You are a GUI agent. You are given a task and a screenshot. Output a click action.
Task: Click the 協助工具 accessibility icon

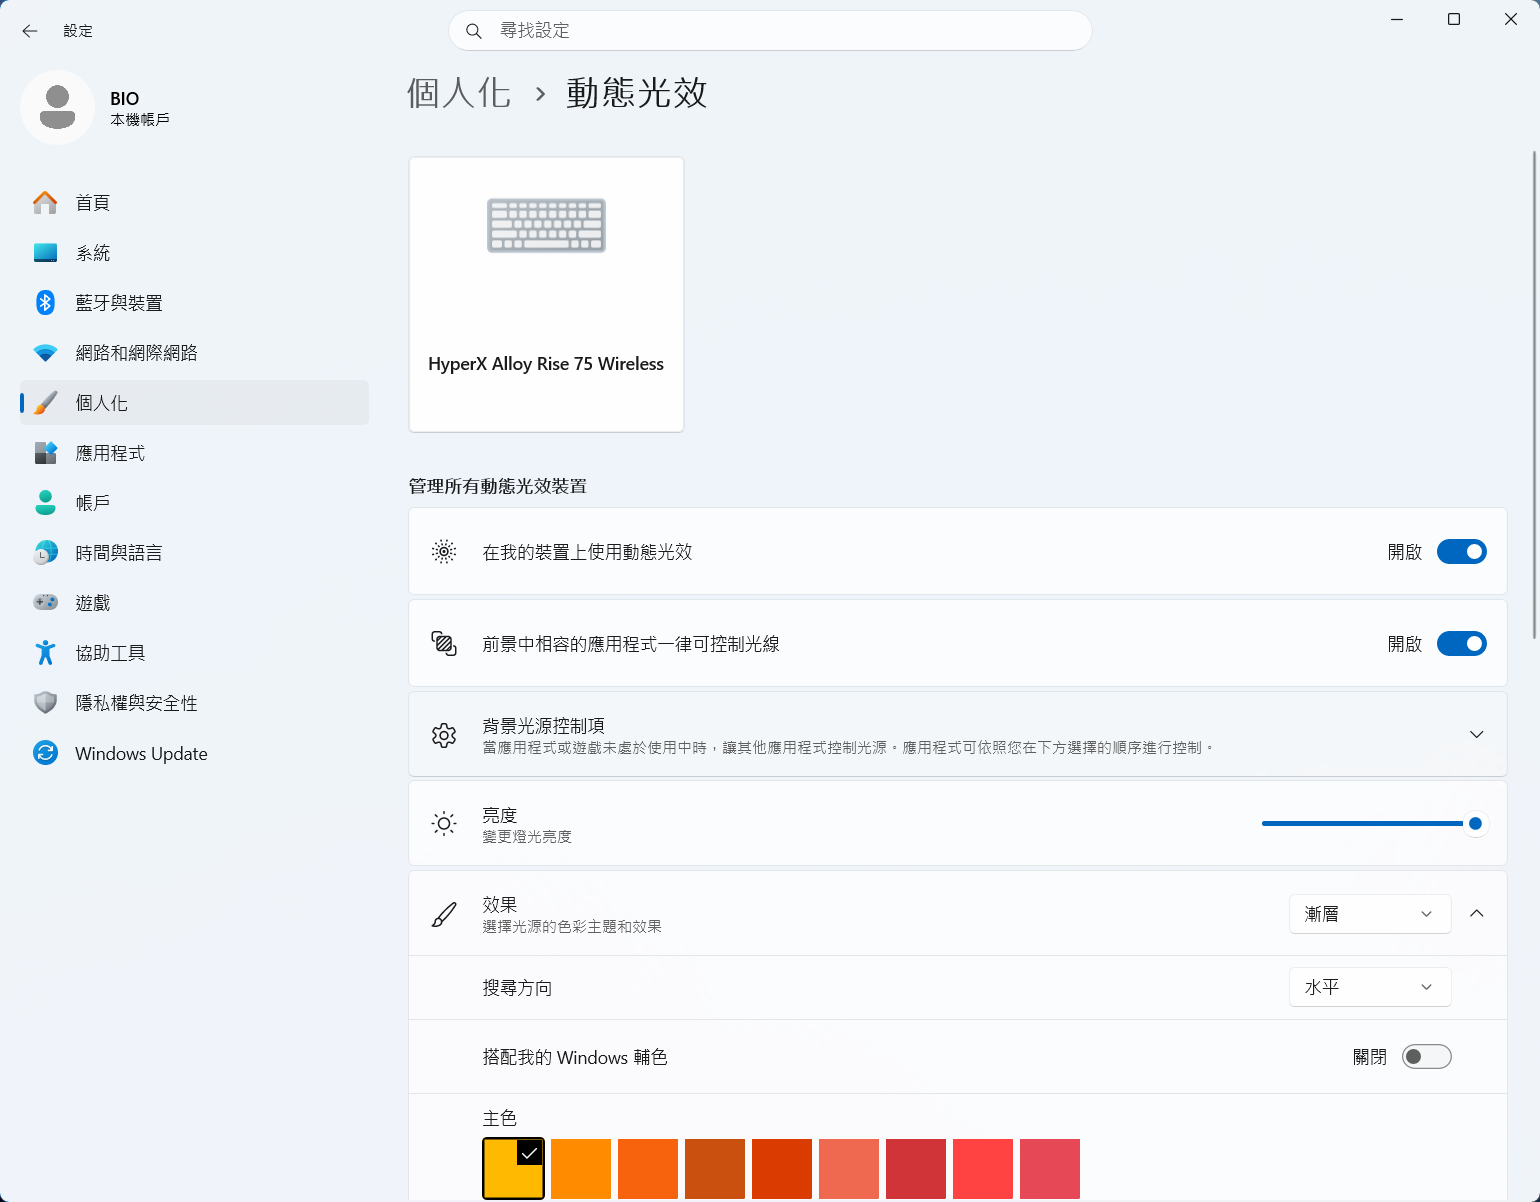coord(45,653)
